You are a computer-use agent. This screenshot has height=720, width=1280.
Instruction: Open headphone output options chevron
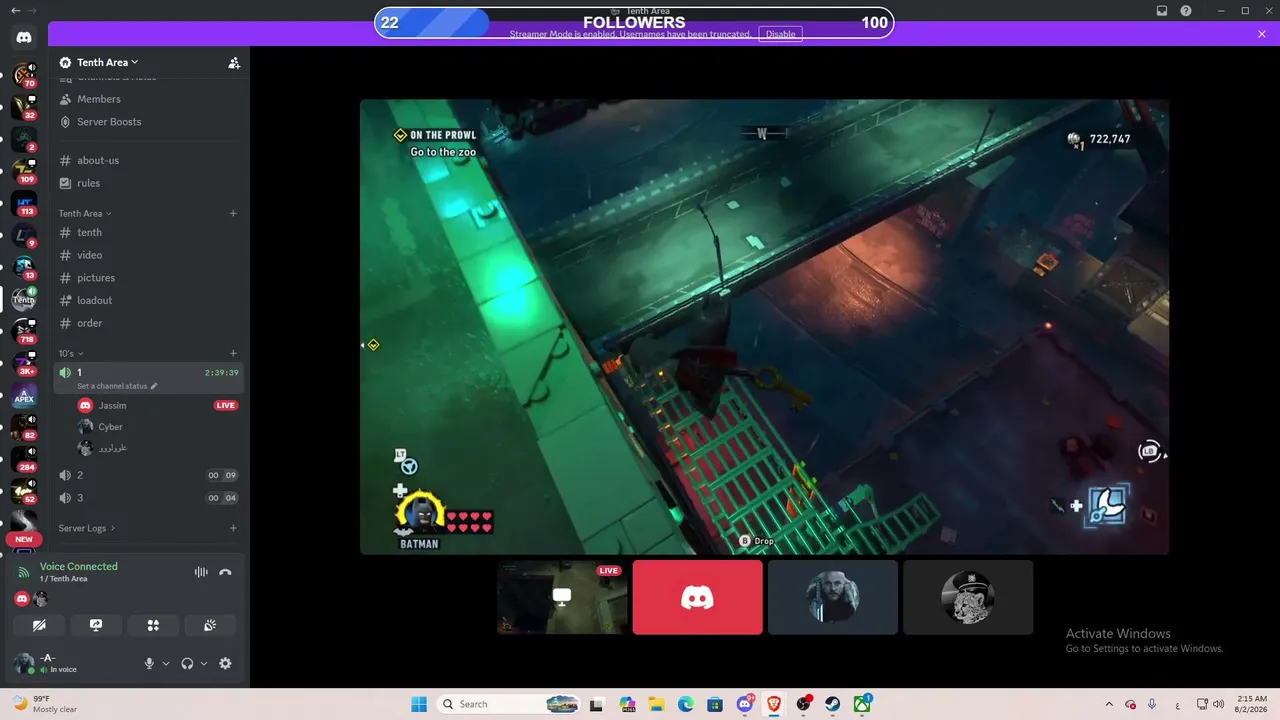(204, 663)
